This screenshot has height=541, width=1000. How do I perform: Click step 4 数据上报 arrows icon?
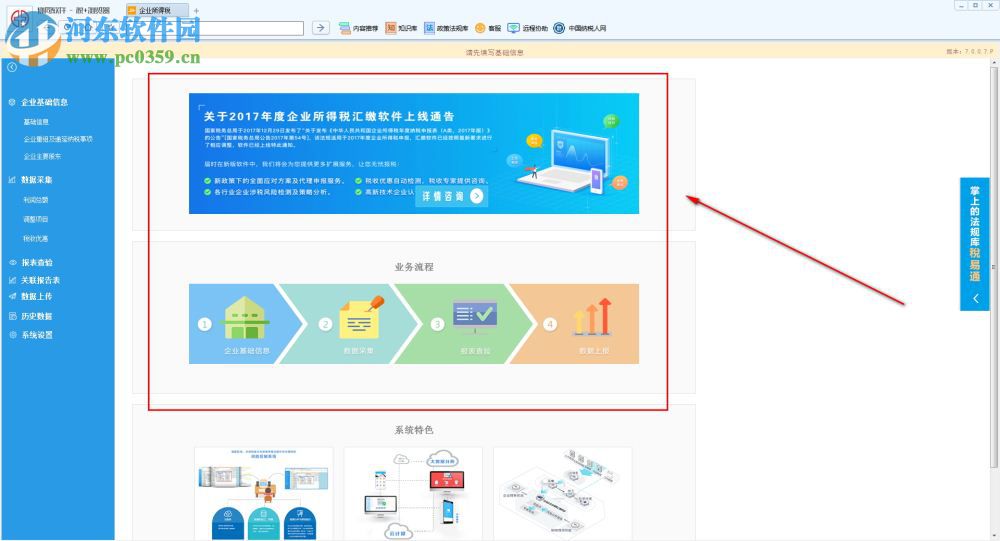pos(593,317)
